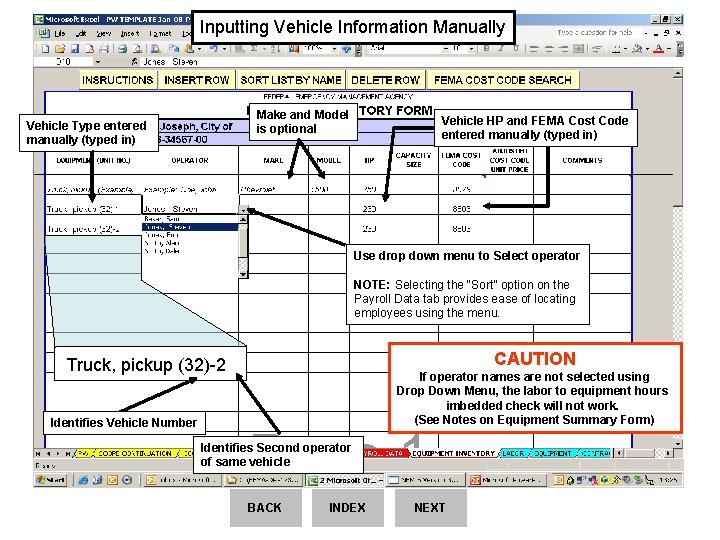The height and width of the screenshot is (540, 720).
Task: Click the Sort Ascending toolbar icon
Action: point(275,49)
